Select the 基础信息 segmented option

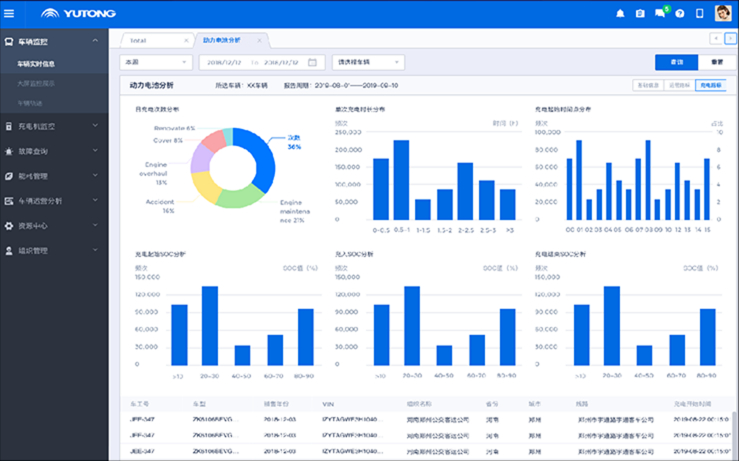(650, 86)
